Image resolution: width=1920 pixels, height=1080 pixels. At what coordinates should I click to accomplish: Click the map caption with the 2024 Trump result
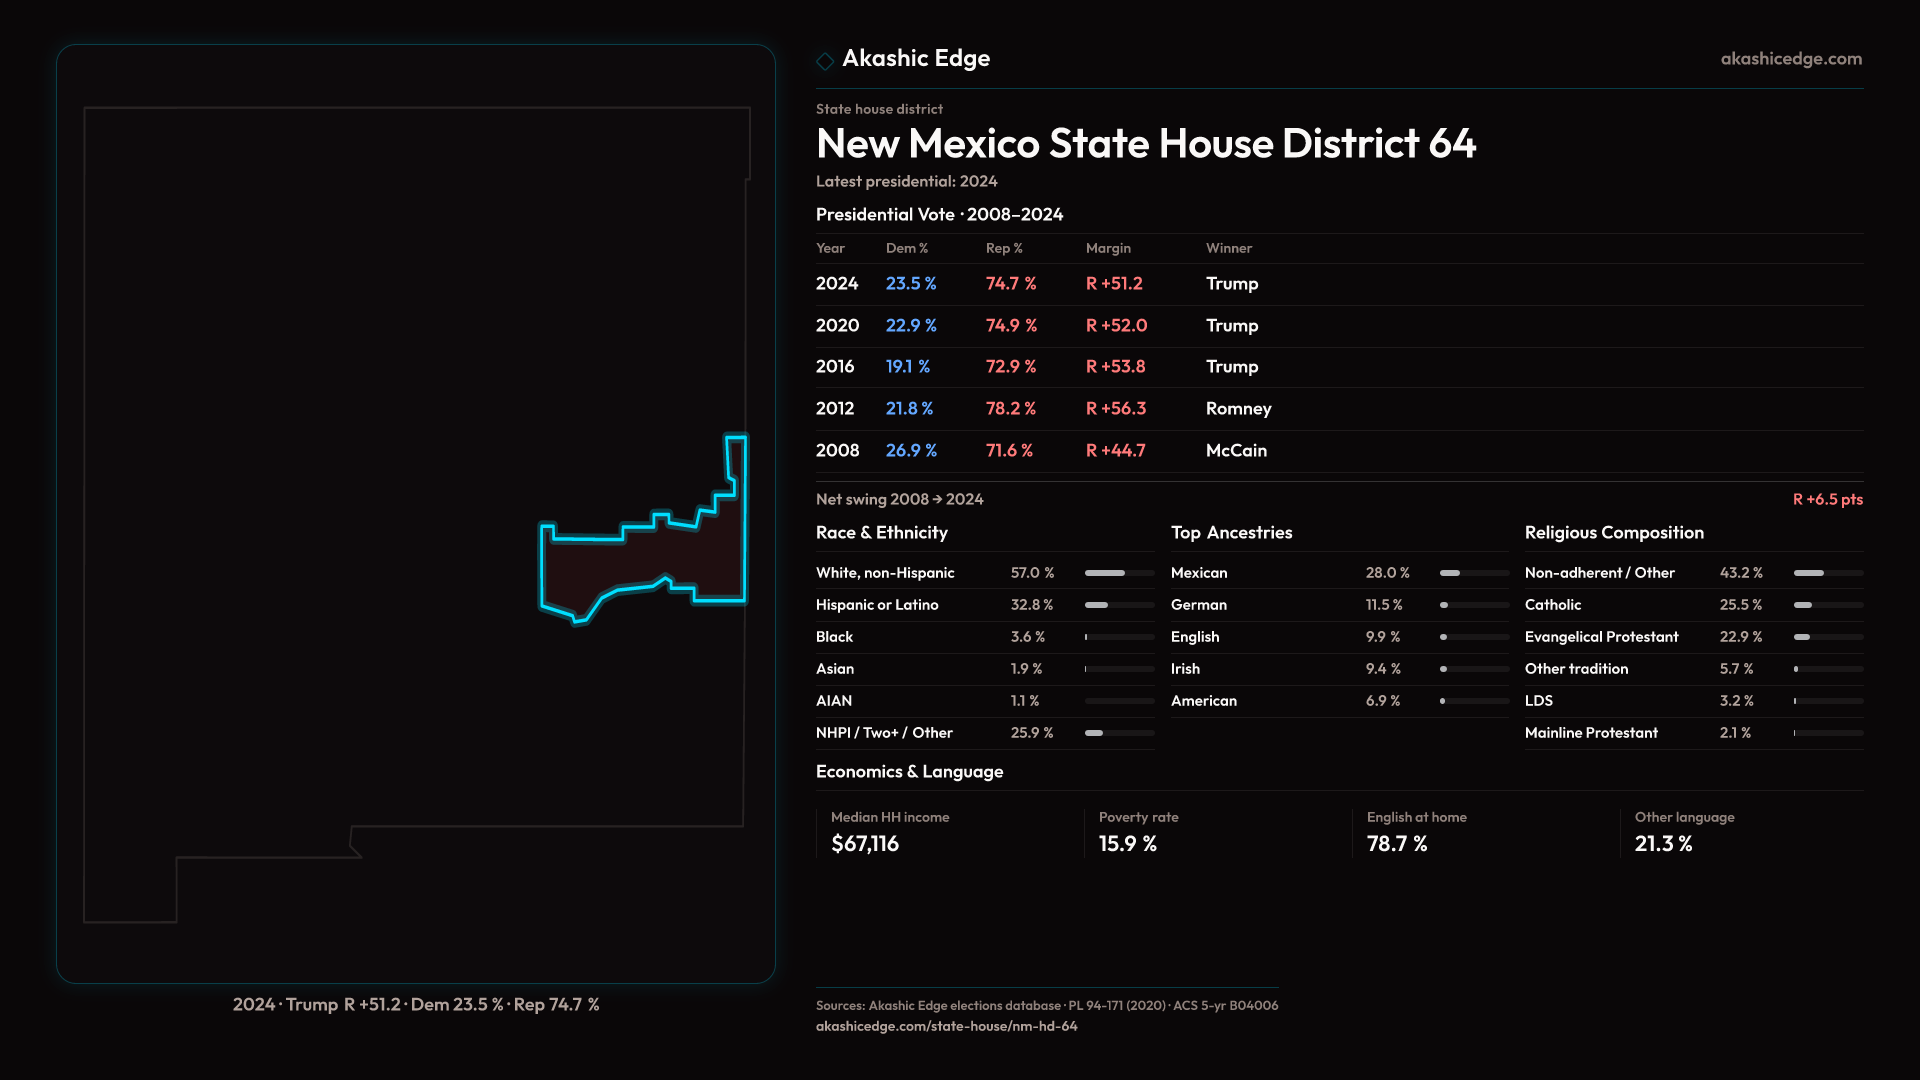(x=416, y=1004)
